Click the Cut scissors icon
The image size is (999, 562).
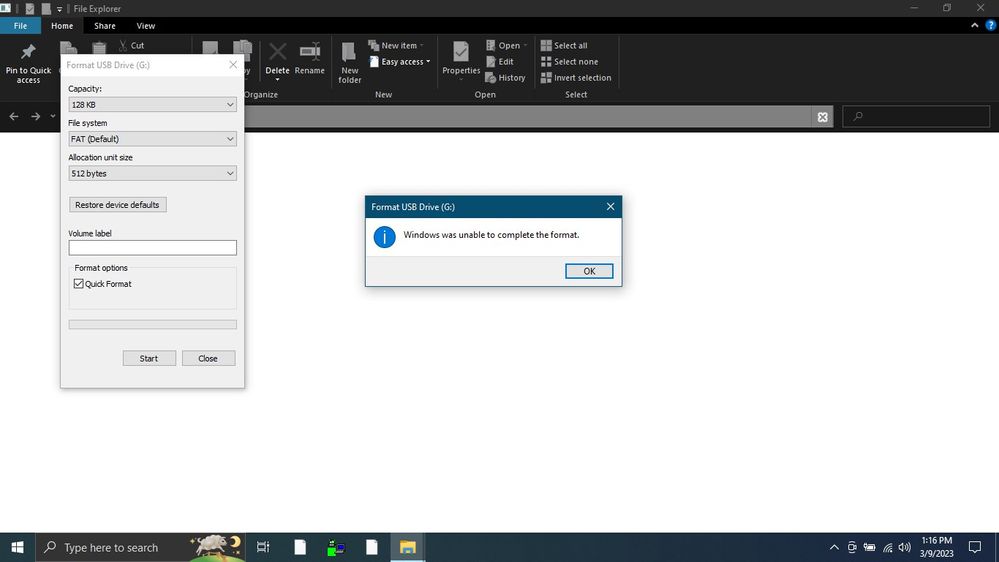123,45
